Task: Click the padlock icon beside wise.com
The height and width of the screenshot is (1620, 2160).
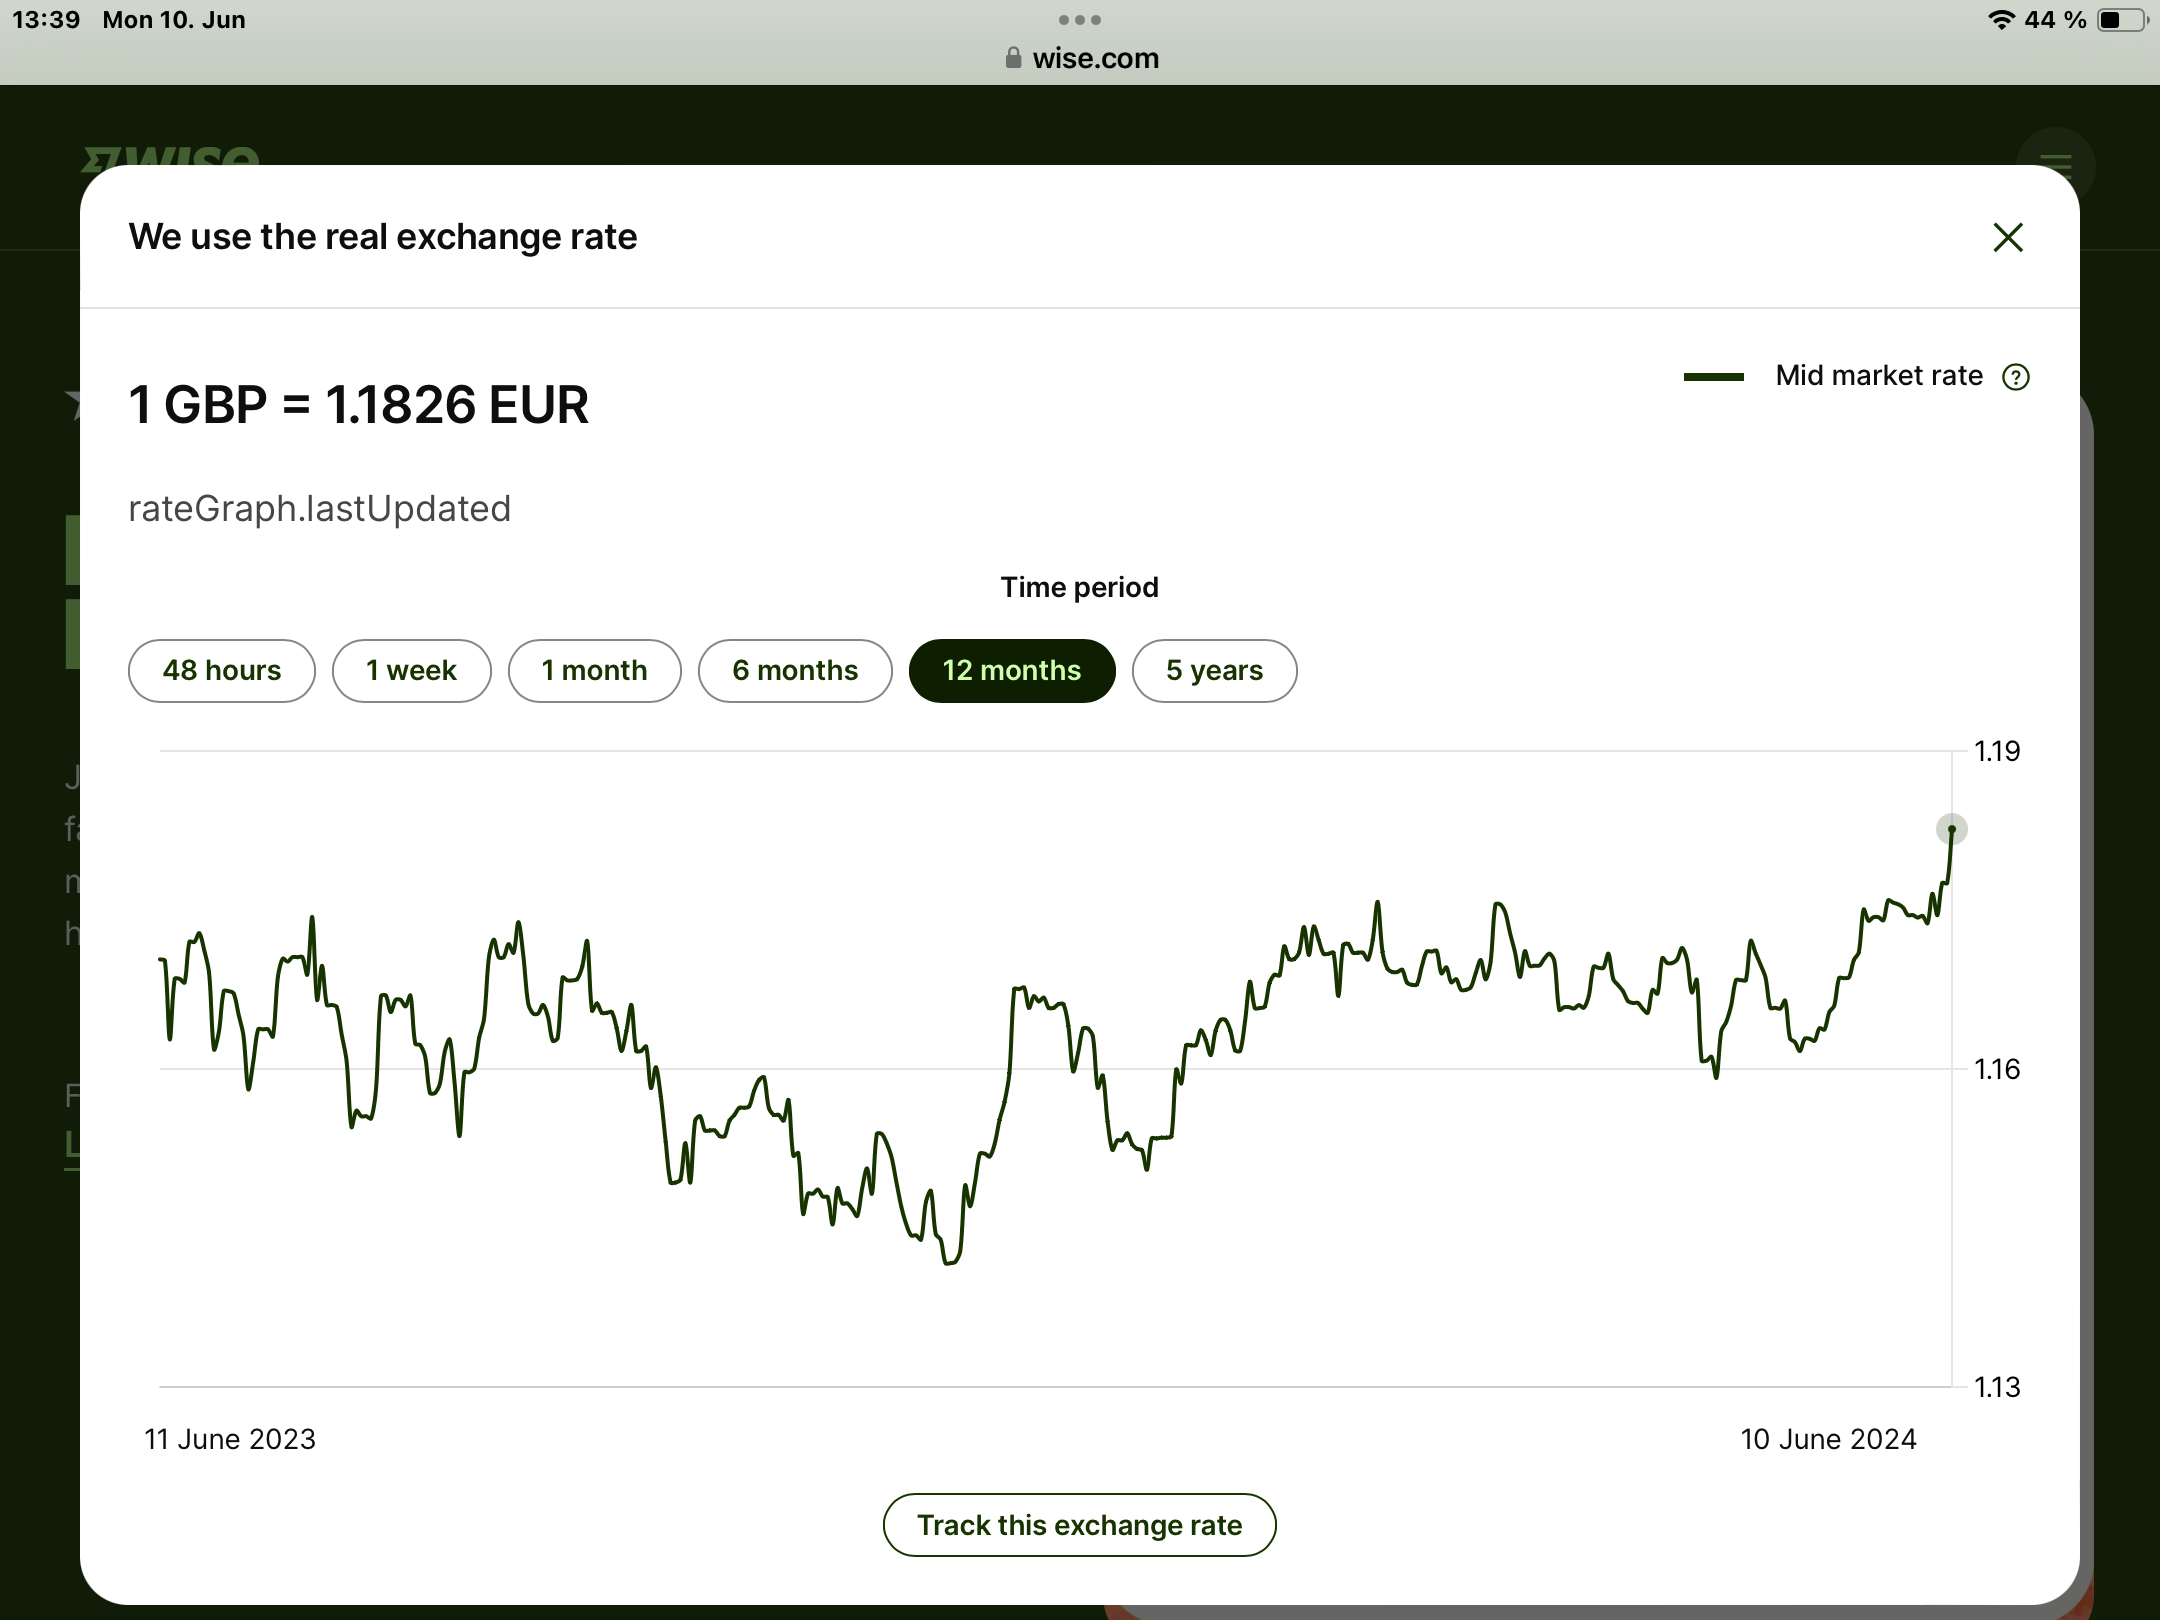Action: (x=1014, y=58)
